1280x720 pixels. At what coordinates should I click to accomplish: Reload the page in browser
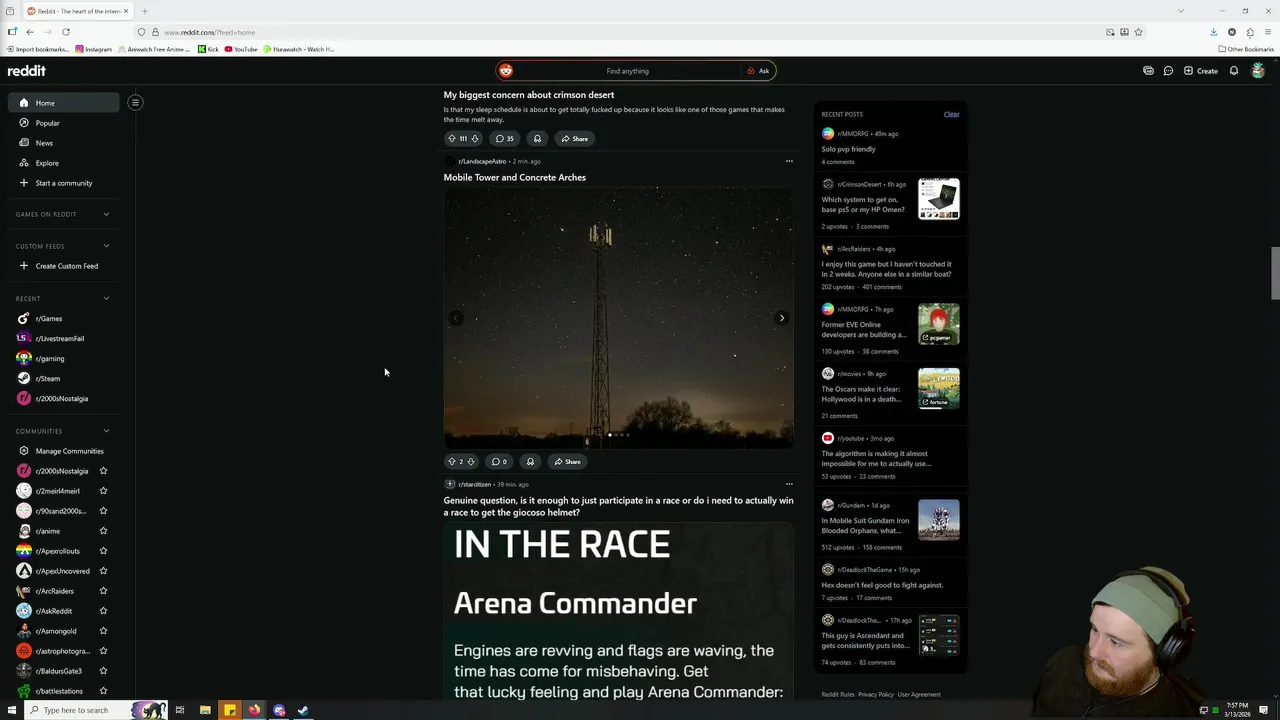[x=66, y=32]
